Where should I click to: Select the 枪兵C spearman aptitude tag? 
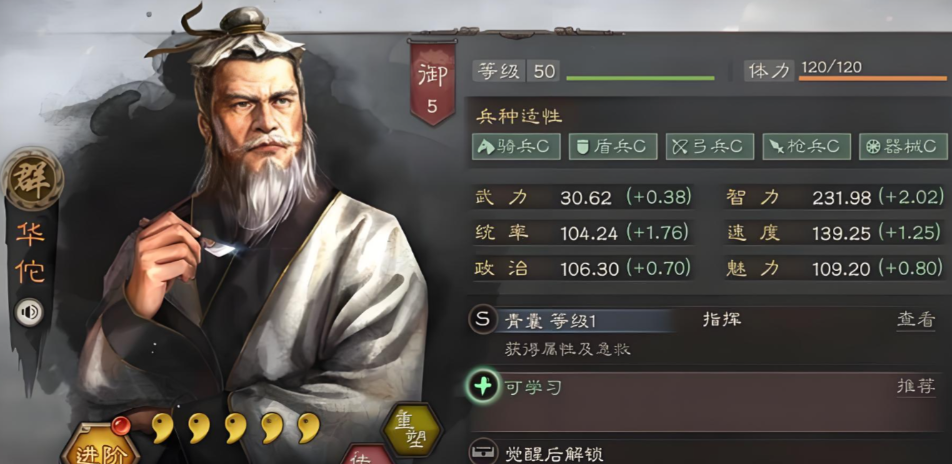point(806,147)
